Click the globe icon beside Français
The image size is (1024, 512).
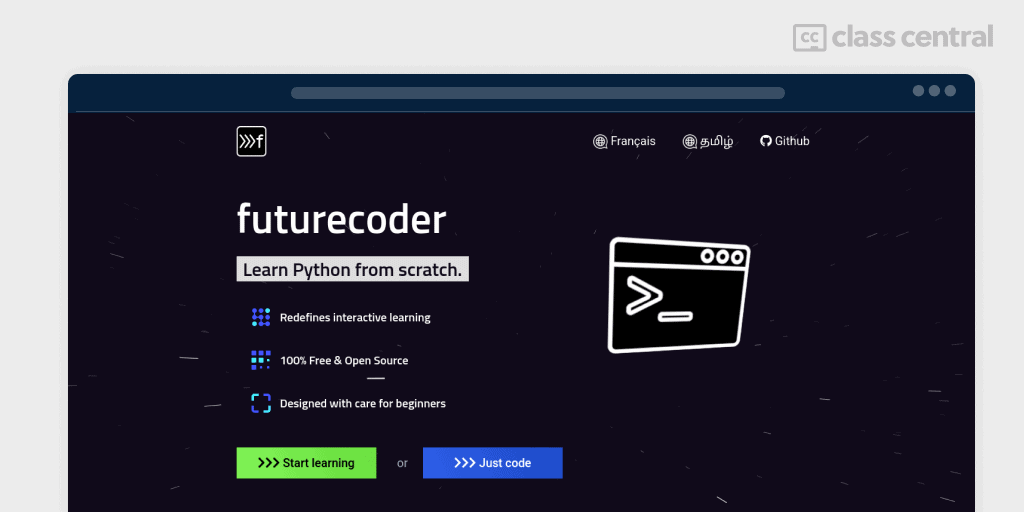pos(600,141)
